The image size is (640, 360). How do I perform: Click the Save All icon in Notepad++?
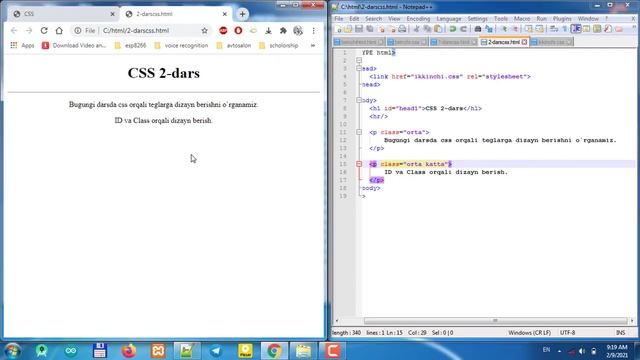370,29
